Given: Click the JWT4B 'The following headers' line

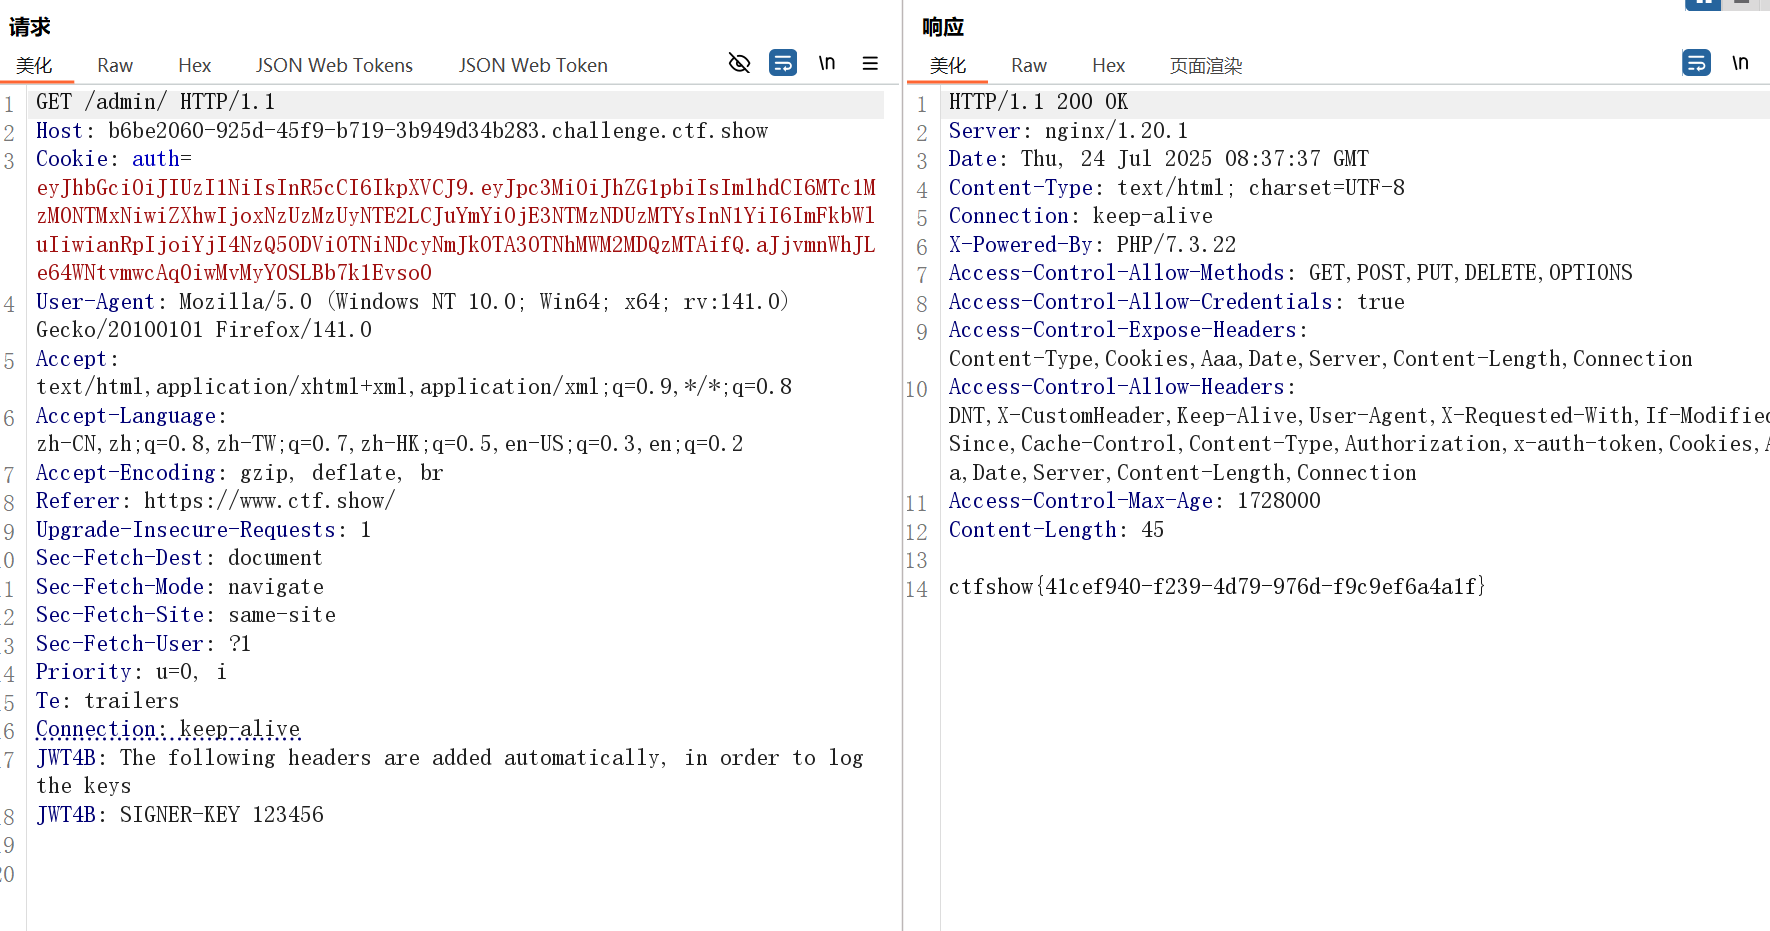Looking at the screenshot, I should [x=450, y=772].
